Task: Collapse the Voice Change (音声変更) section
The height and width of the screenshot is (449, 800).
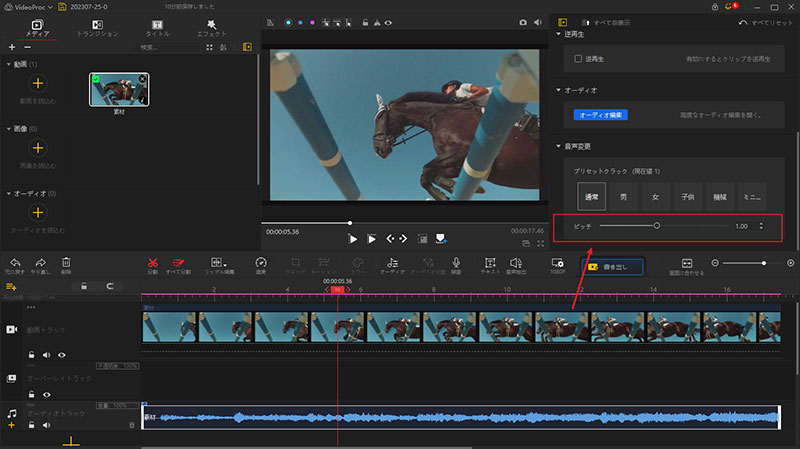Action: pyautogui.click(x=558, y=146)
